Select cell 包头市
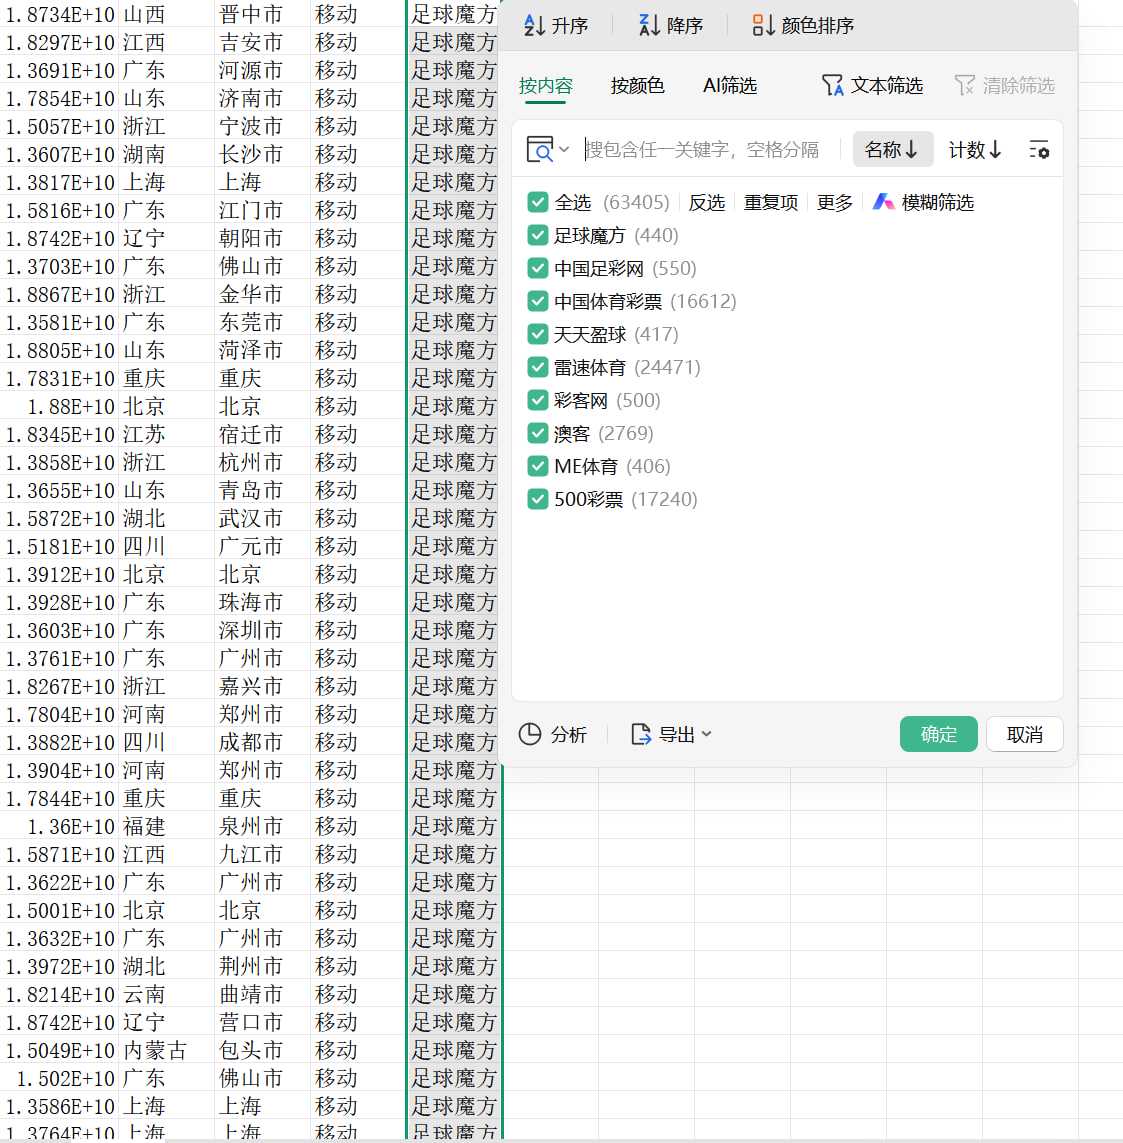 262,1050
